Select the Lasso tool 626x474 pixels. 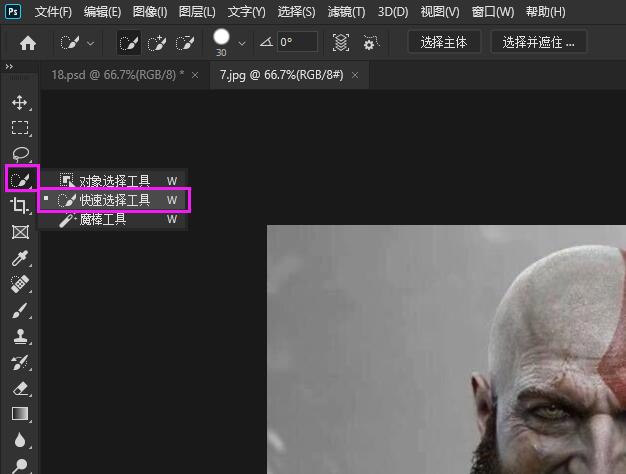[x=20, y=154]
